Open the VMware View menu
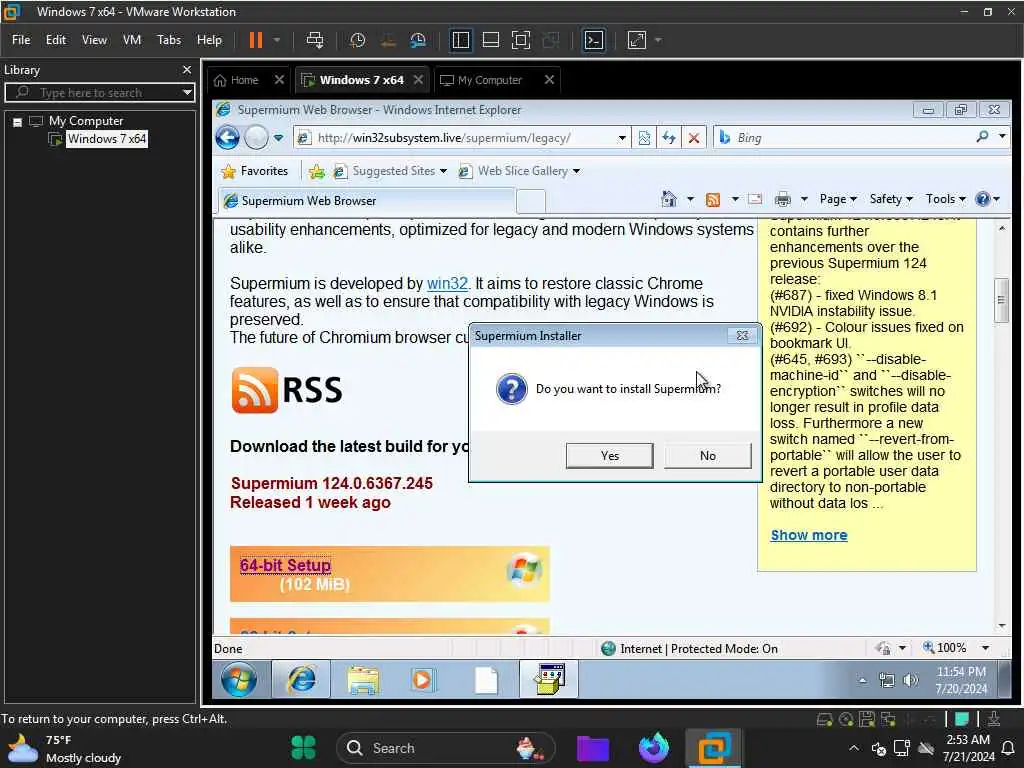Image resolution: width=1024 pixels, height=768 pixels. 94,40
